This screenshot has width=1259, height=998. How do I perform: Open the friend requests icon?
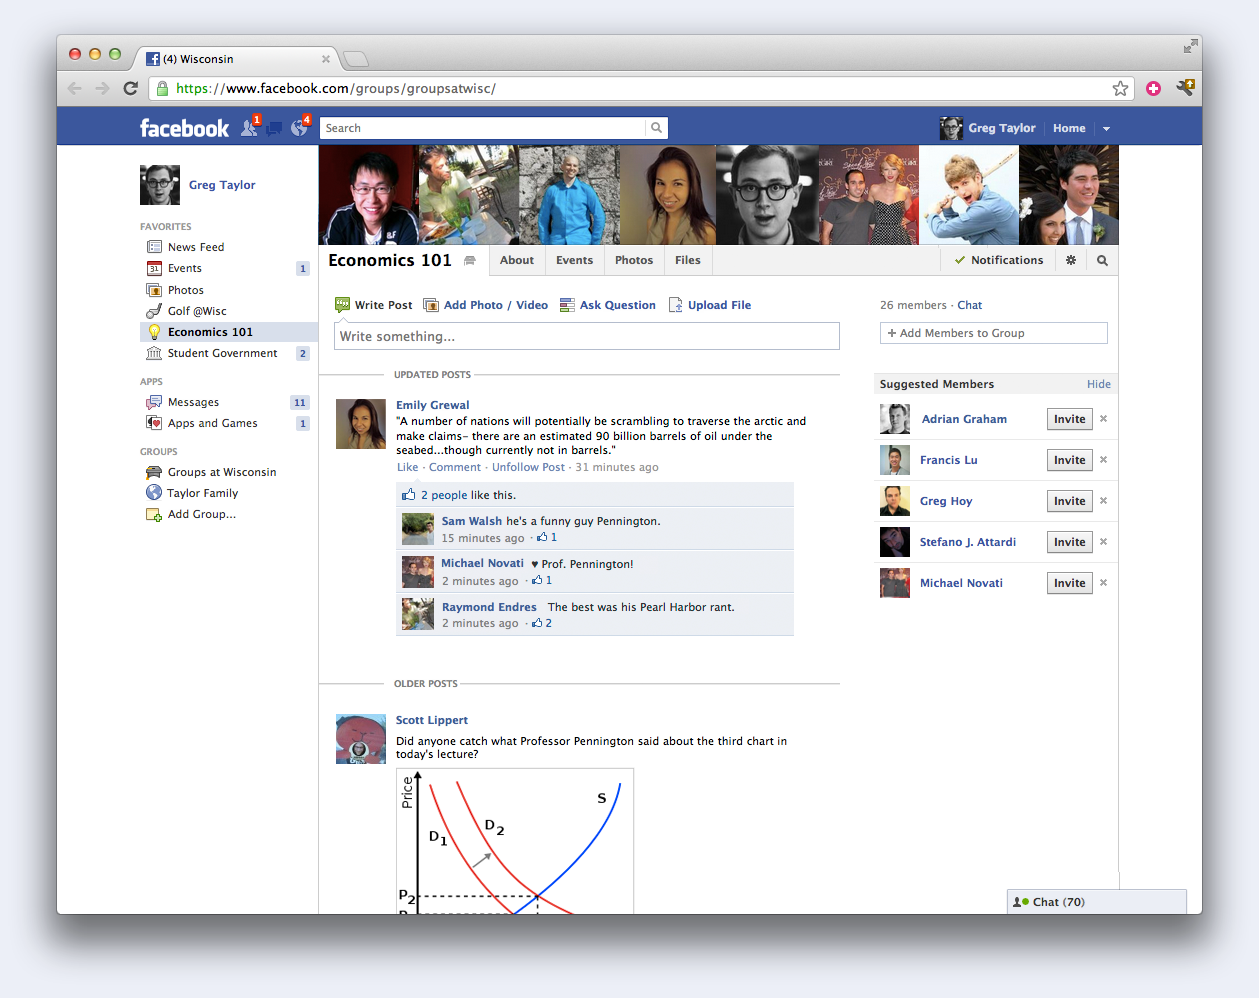tap(249, 128)
